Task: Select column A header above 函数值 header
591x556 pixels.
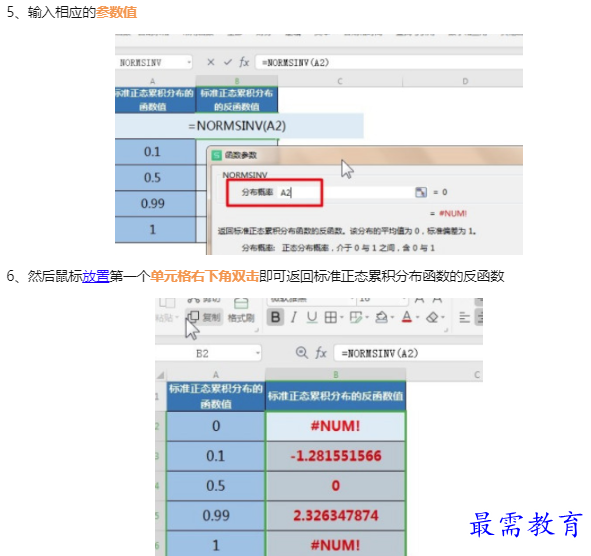Action: (216, 374)
